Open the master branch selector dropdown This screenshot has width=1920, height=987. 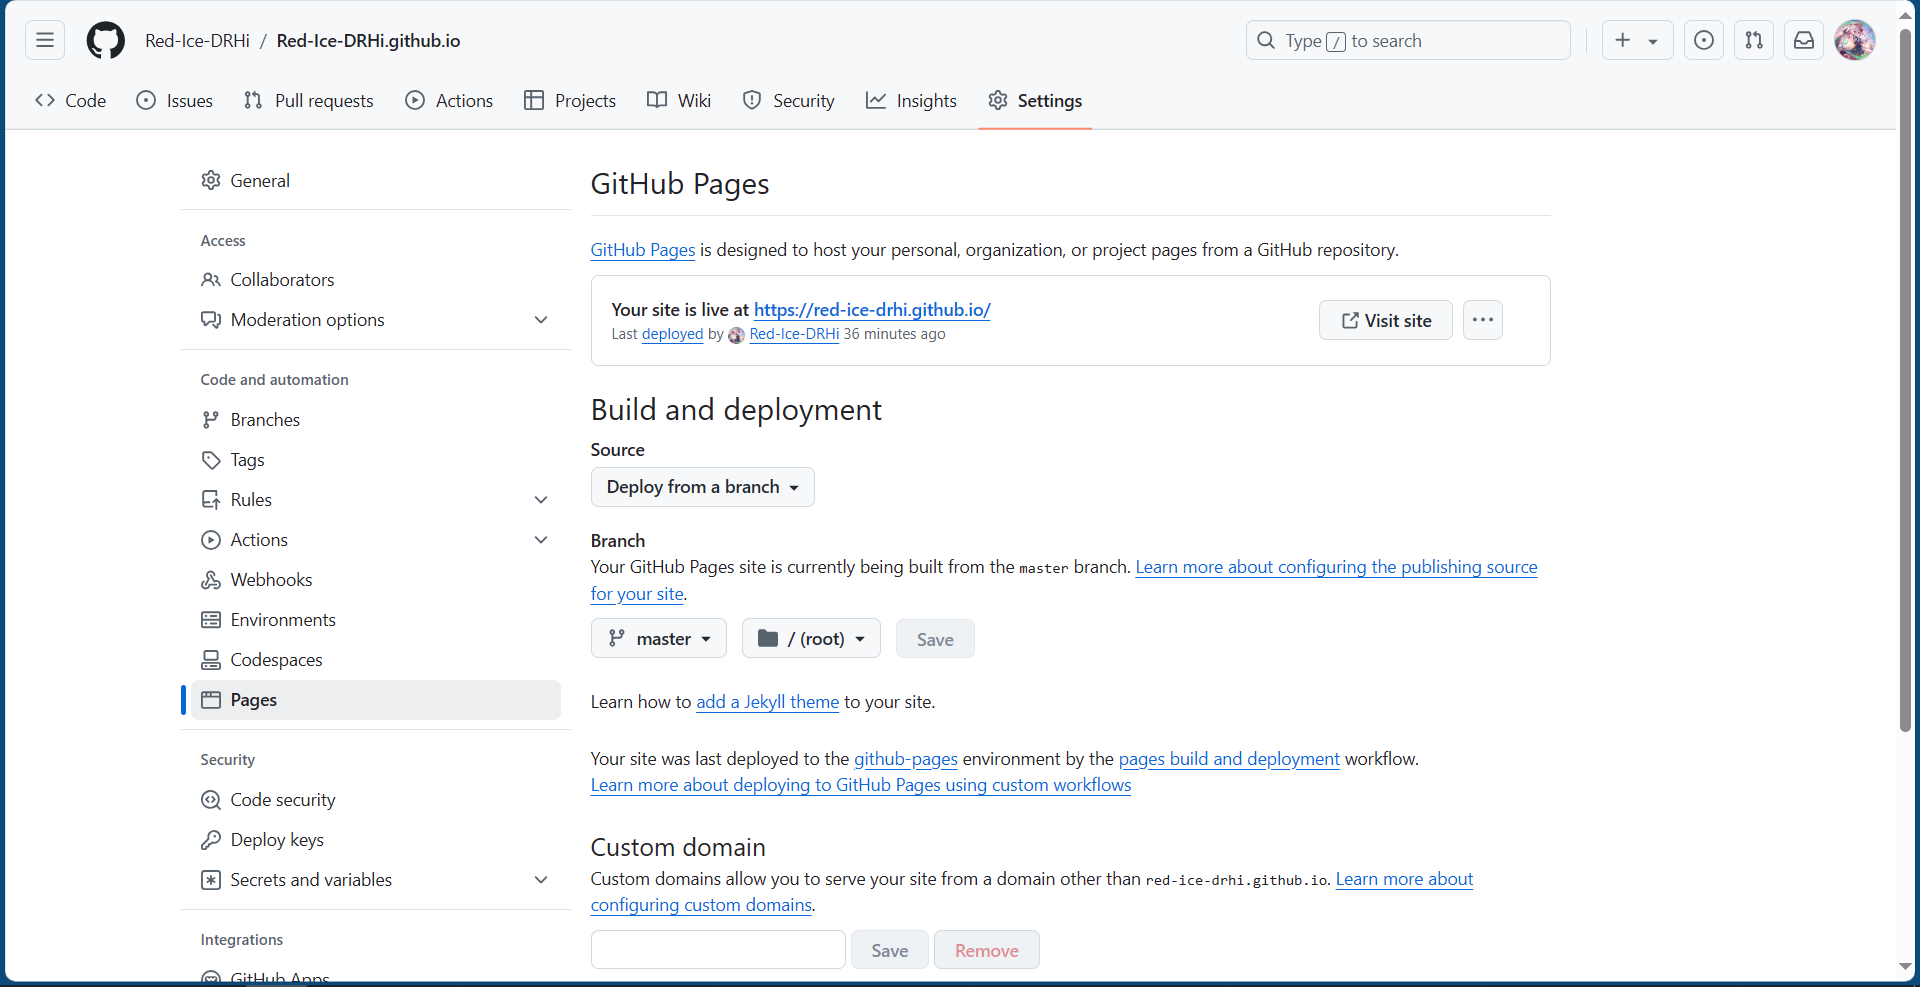(x=659, y=639)
